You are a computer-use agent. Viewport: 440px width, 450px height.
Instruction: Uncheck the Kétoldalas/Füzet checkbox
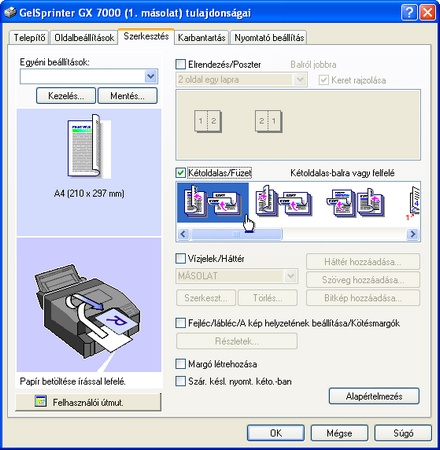[x=180, y=173]
